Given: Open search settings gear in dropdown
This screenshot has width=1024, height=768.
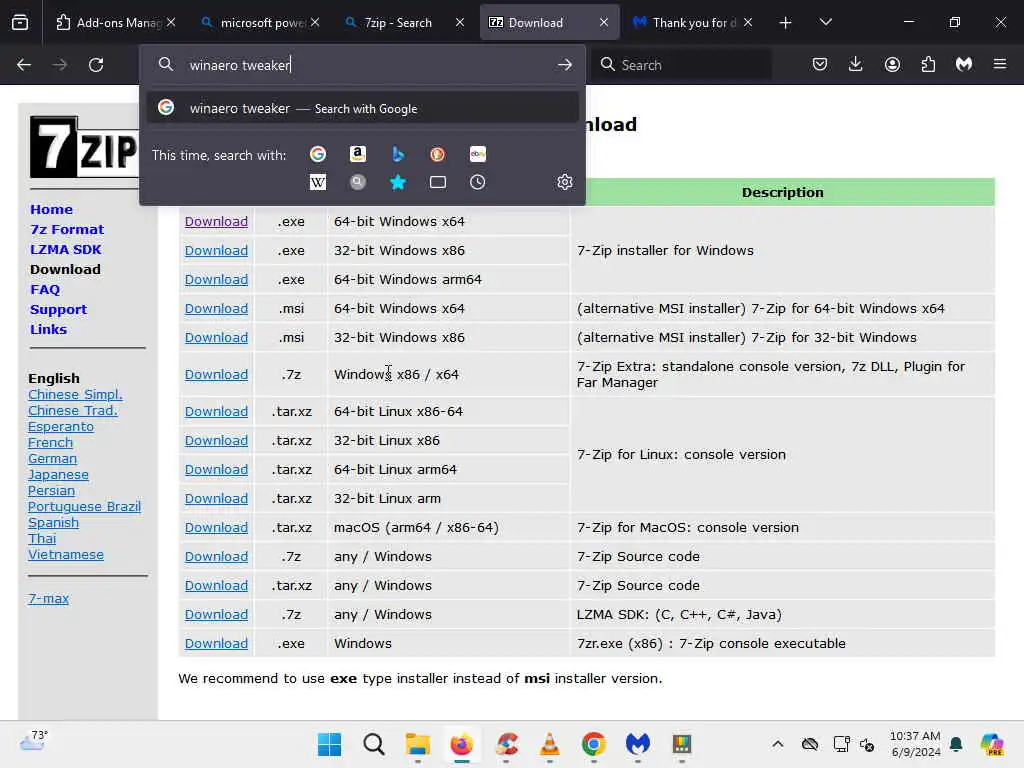Looking at the screenshot, I should point(565,182).
